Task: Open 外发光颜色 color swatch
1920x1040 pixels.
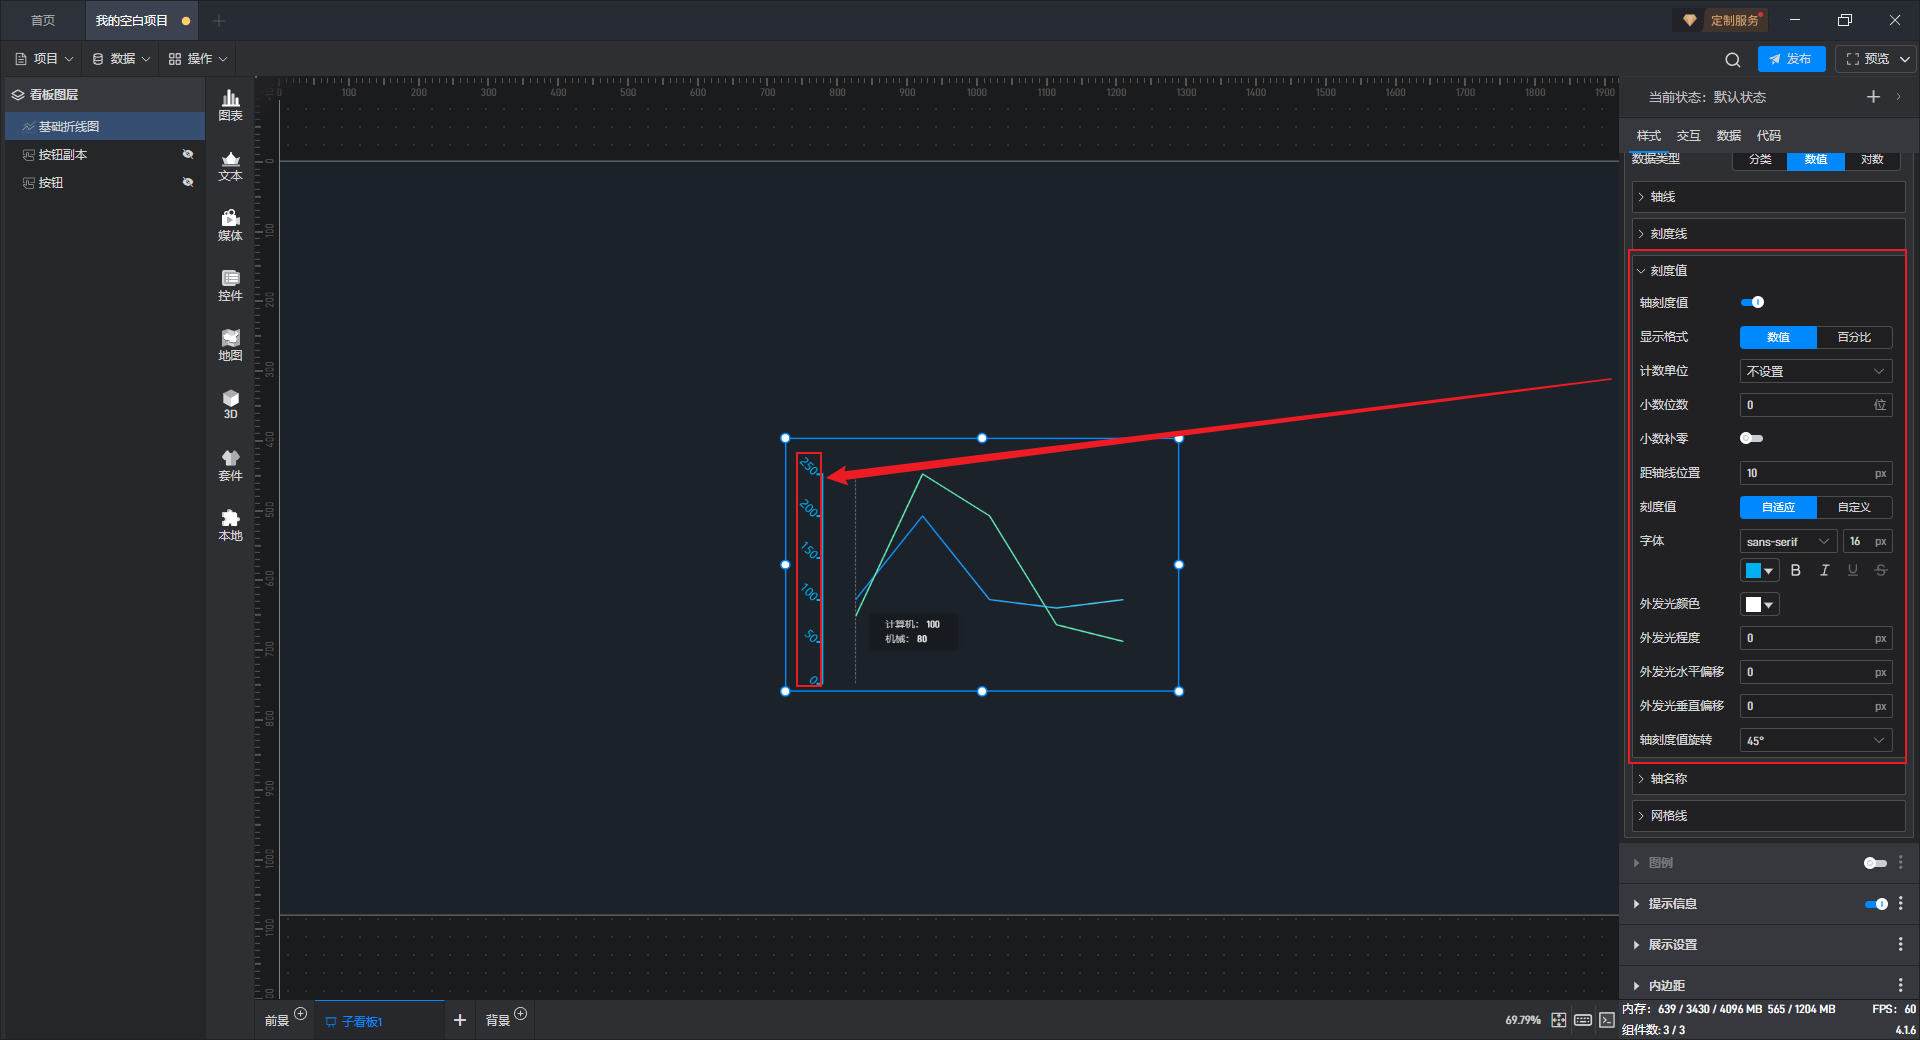Action: 1759,604
